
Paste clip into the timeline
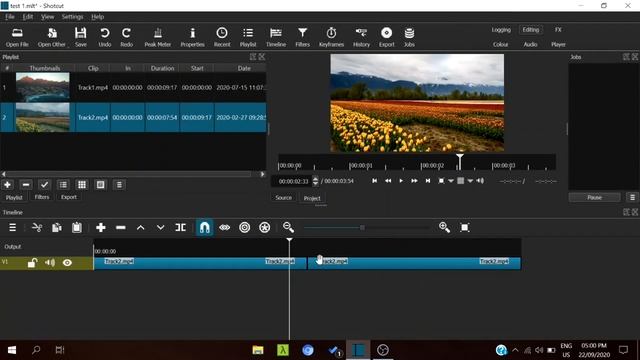pos(77,227)
